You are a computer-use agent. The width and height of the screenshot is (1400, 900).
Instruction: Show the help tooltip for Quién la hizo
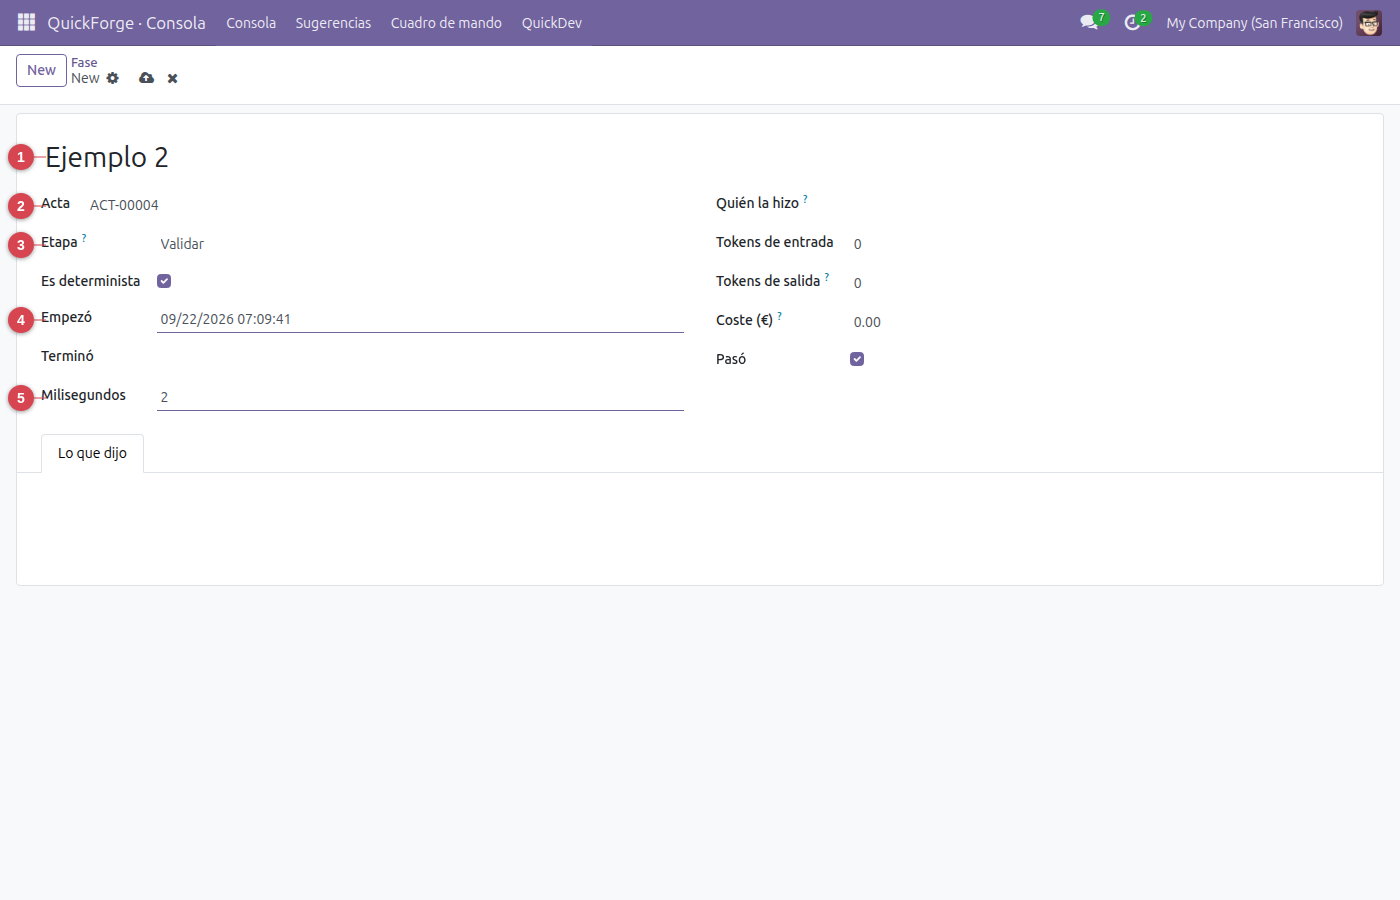tap(805, 199)
